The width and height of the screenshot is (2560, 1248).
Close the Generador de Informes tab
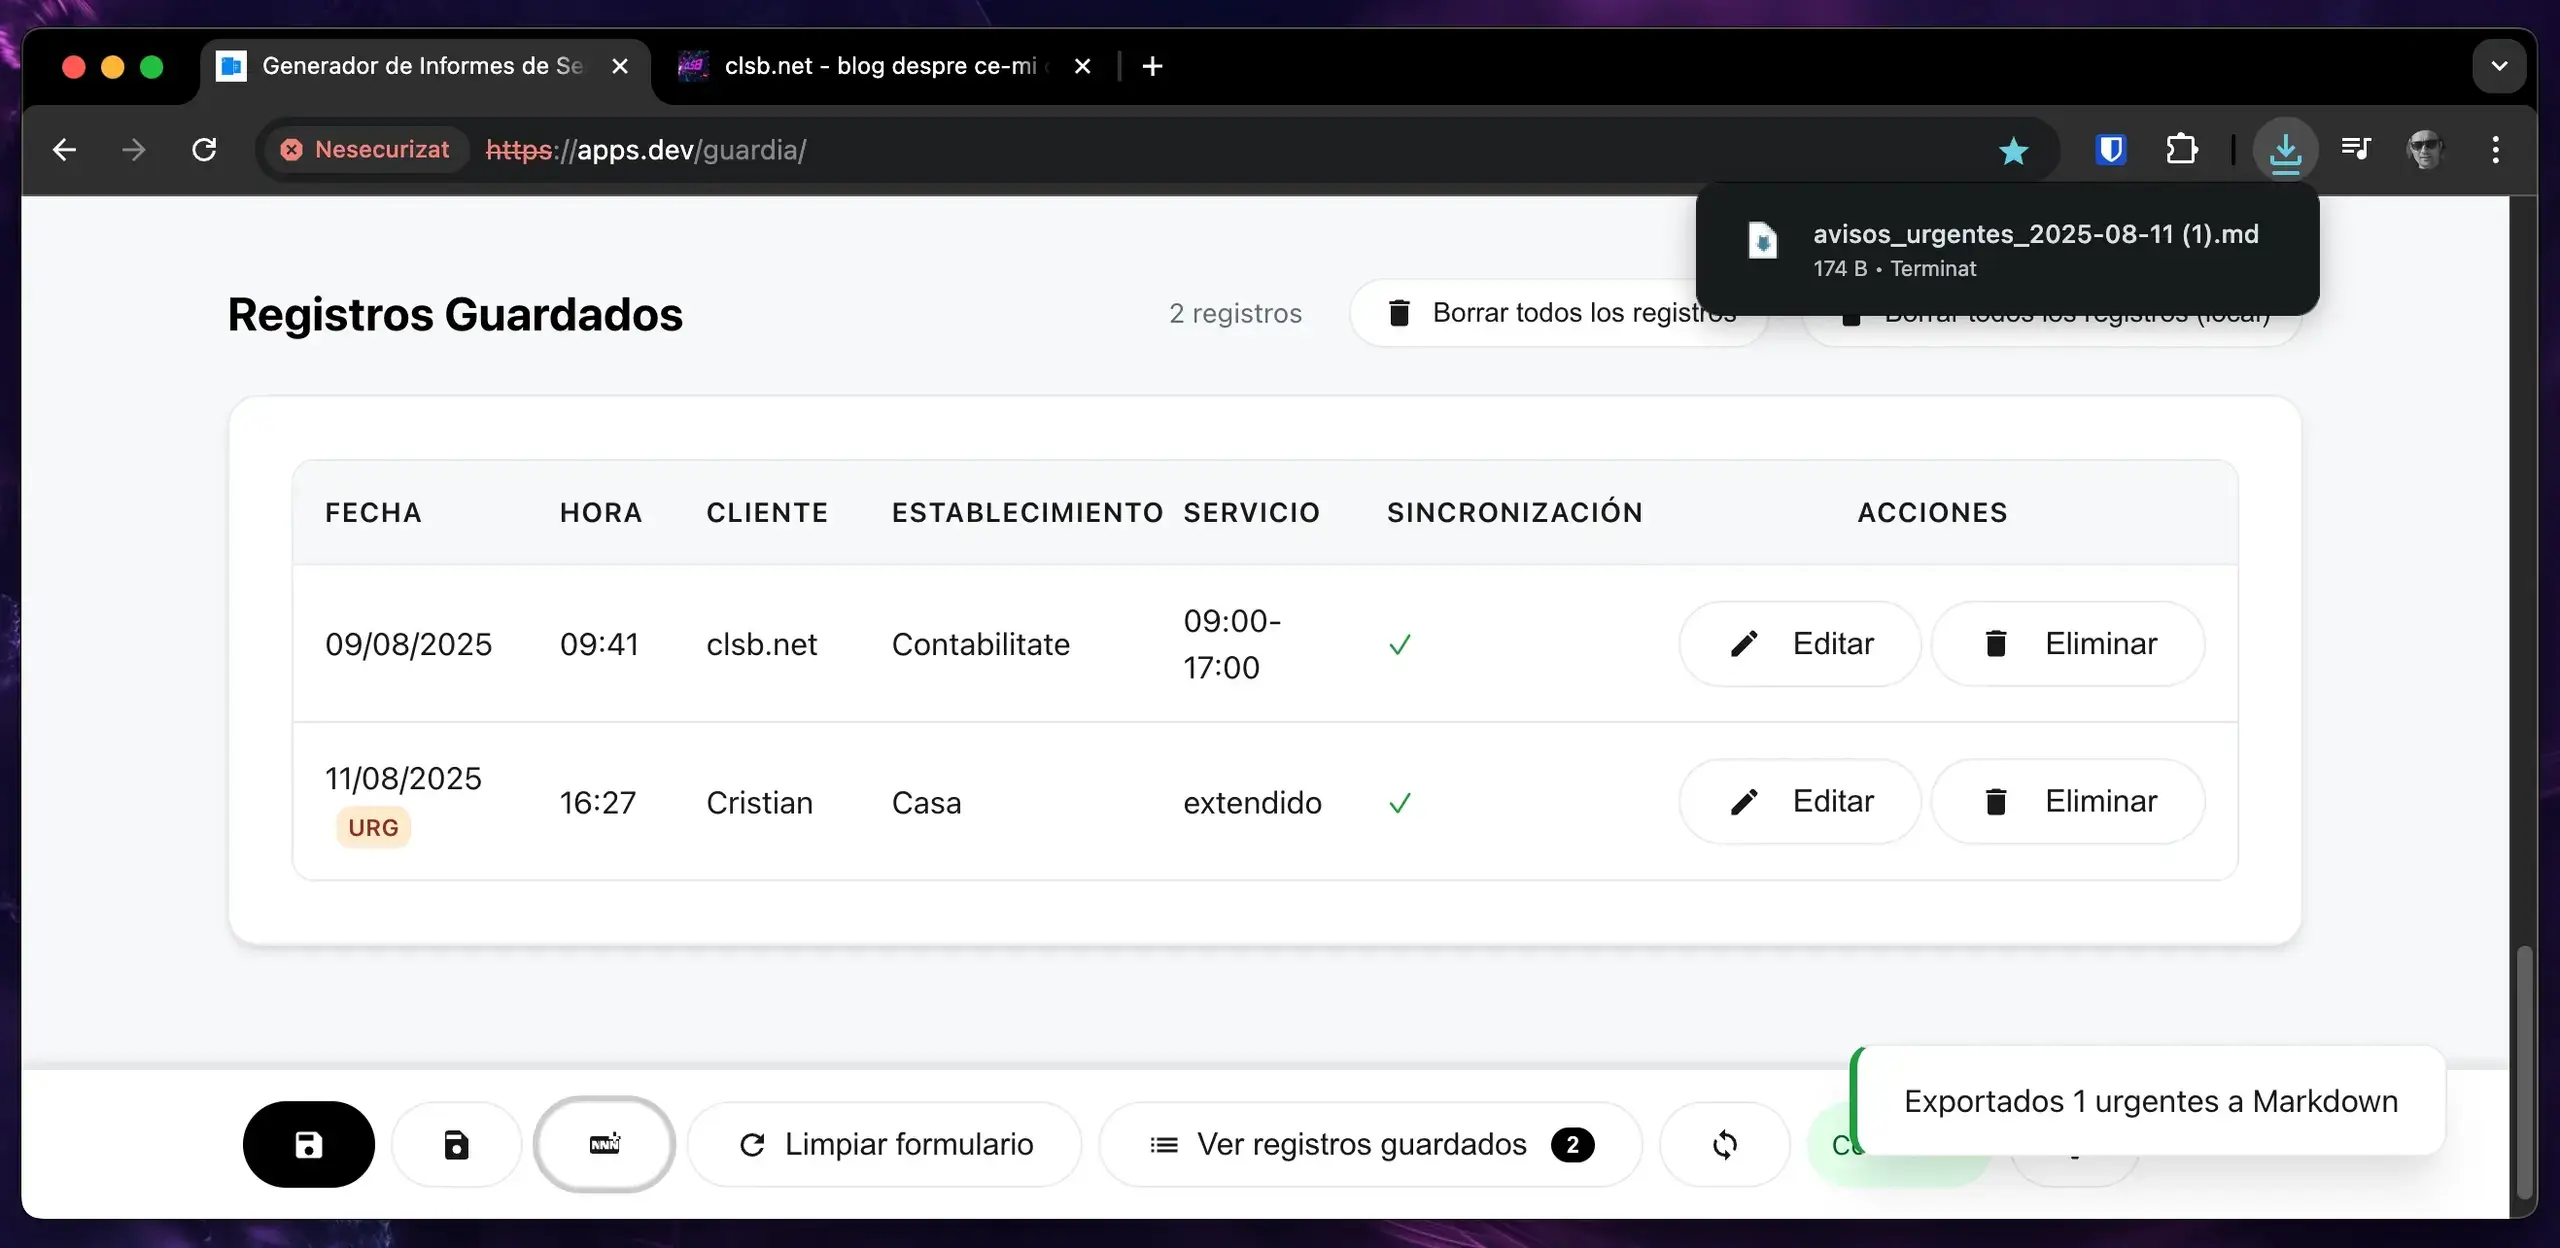point(620,66)
